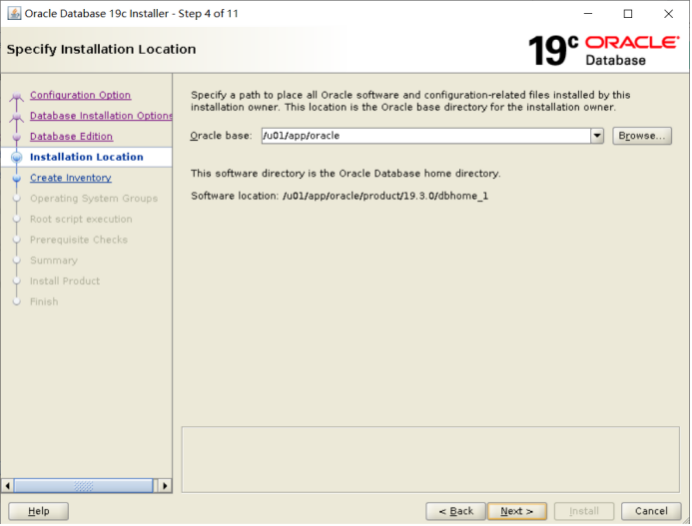The width and height of the screenshot is (692, 526).
Task: Click the Database Edition step bullet icon
Action: click(x=17, y=137)
